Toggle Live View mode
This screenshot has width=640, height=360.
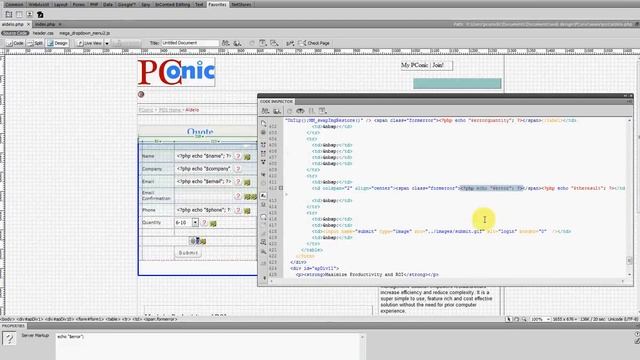click(x=90, y=43)
